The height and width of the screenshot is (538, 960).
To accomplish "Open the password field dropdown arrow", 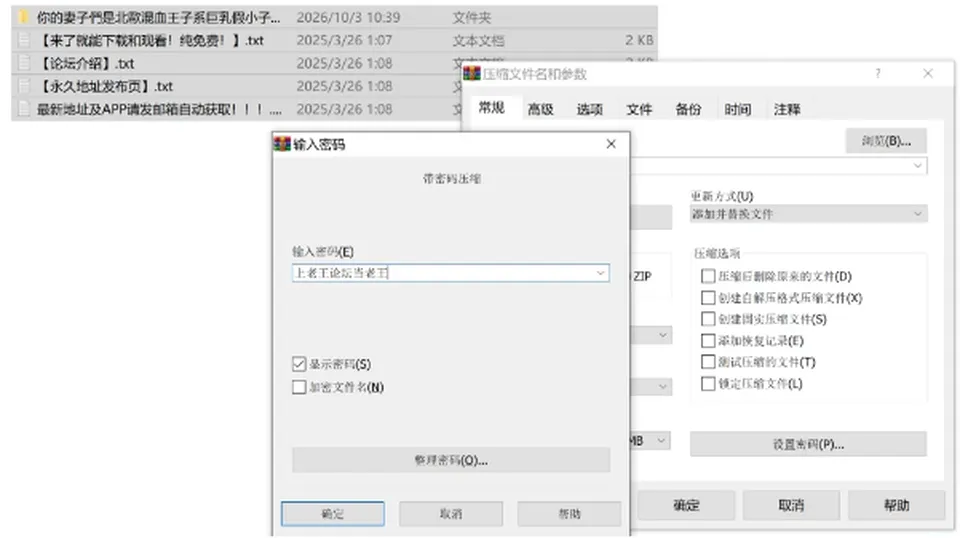I will click(x=601, y=273).
